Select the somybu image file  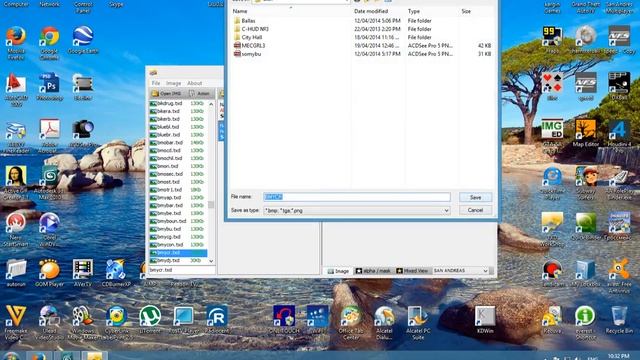coord(251,54)
